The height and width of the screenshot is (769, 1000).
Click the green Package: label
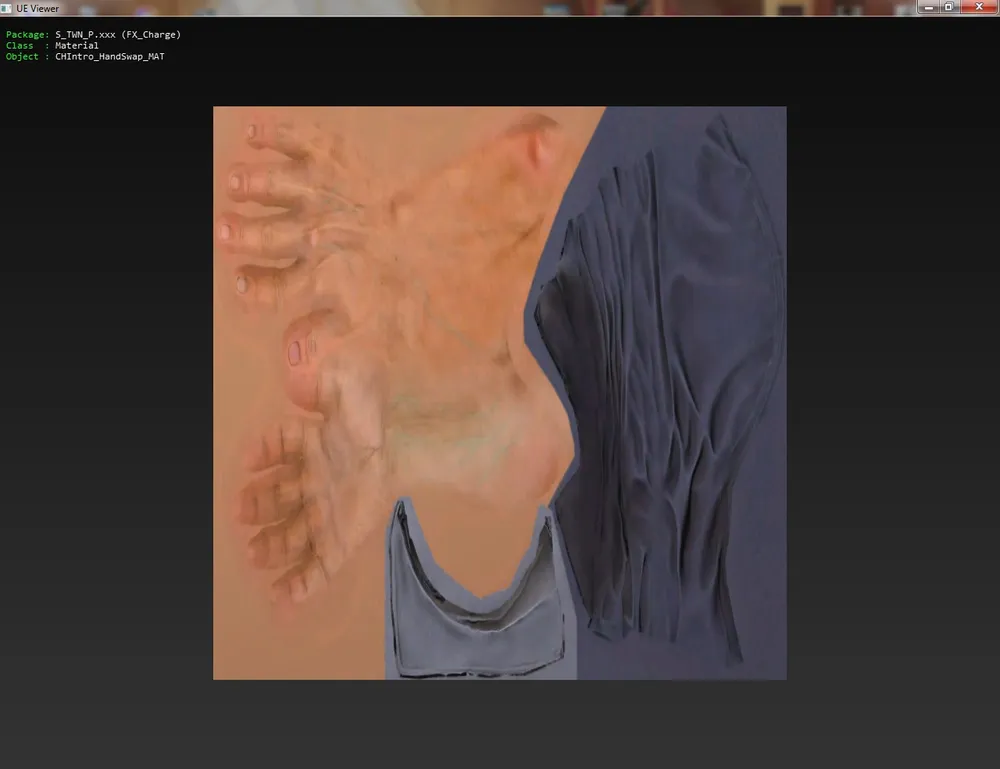tap(27, 34)
